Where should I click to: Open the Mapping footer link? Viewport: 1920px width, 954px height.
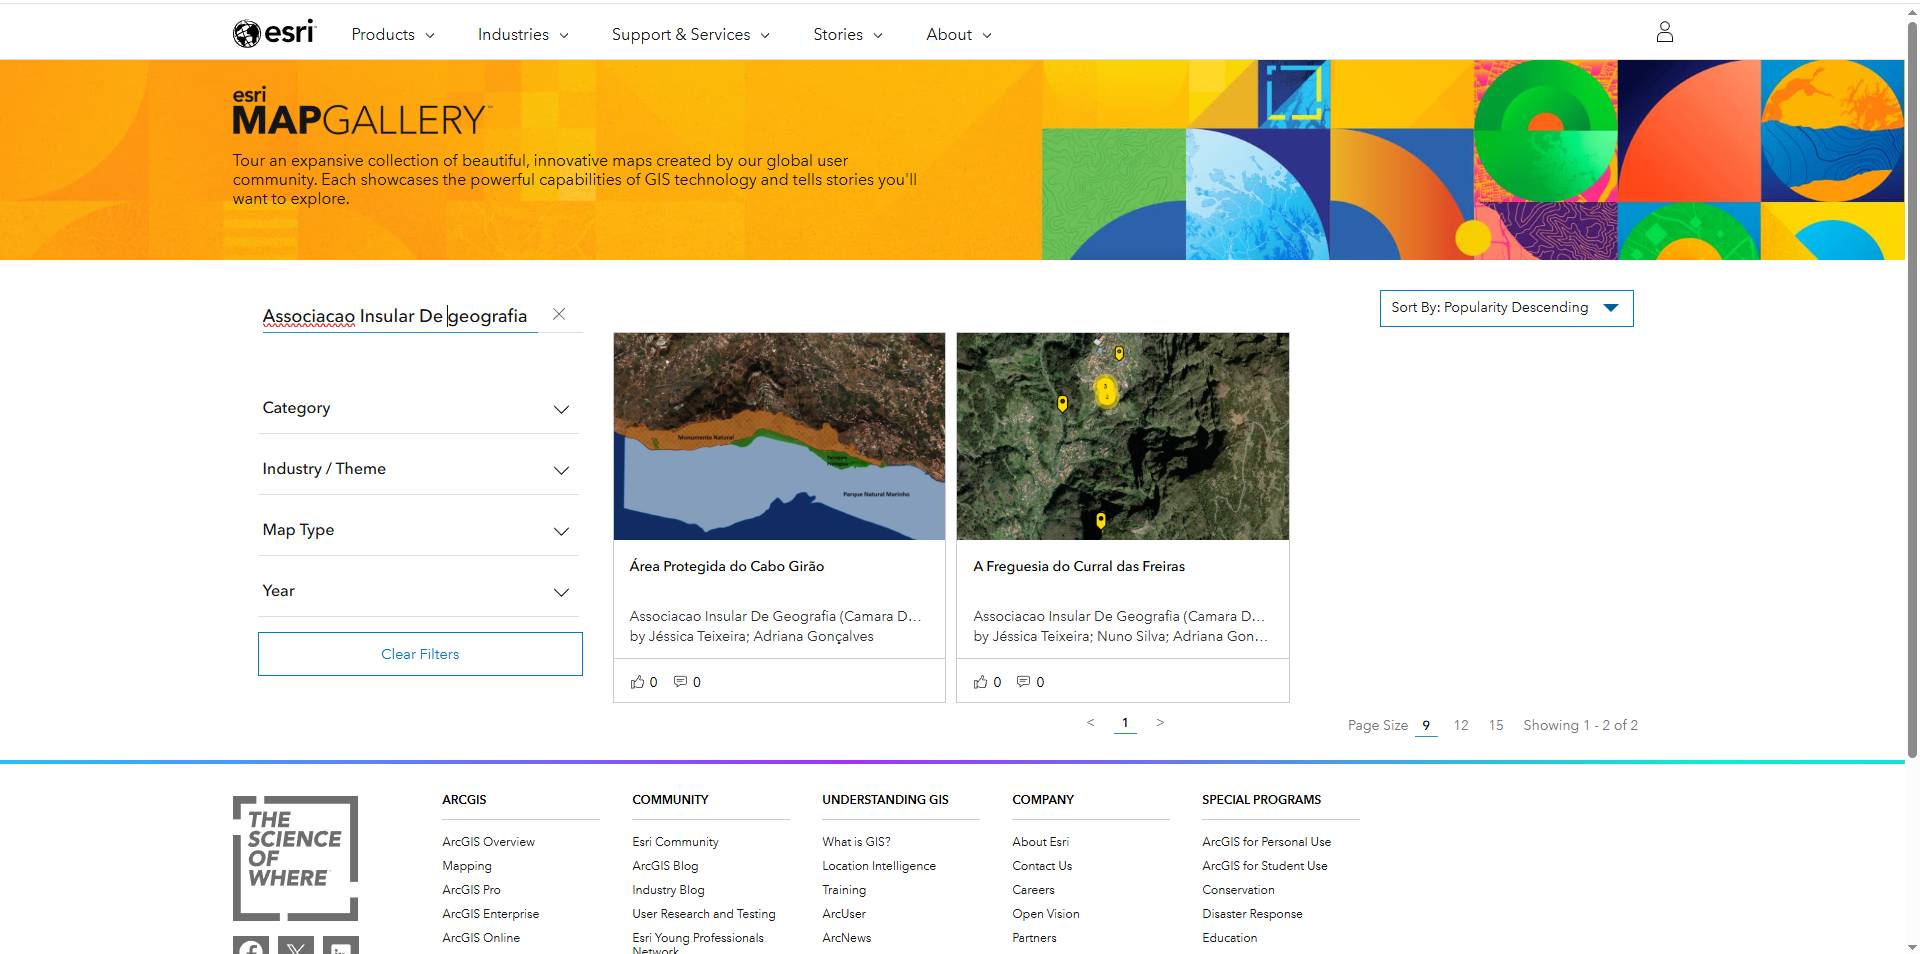pyautogui.click(x=467, y=866)
